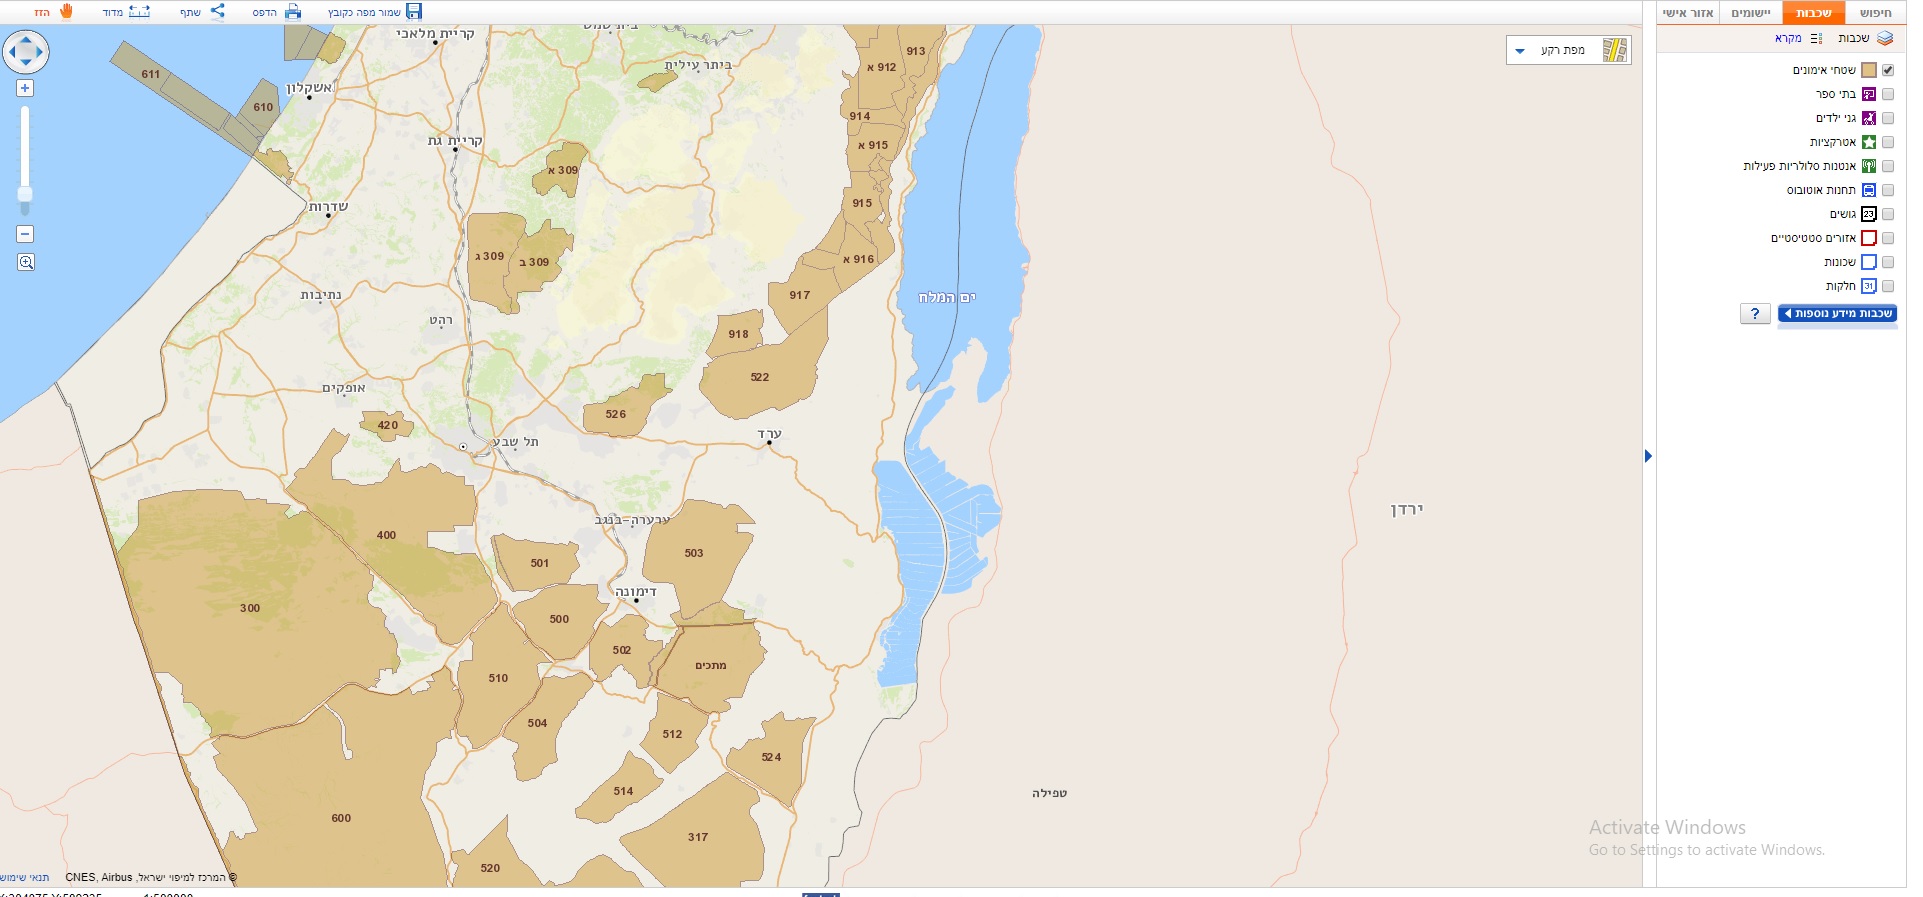Open the מפת רקע basemap dropdown
1923x897 pixels.
coord(1568,50)
